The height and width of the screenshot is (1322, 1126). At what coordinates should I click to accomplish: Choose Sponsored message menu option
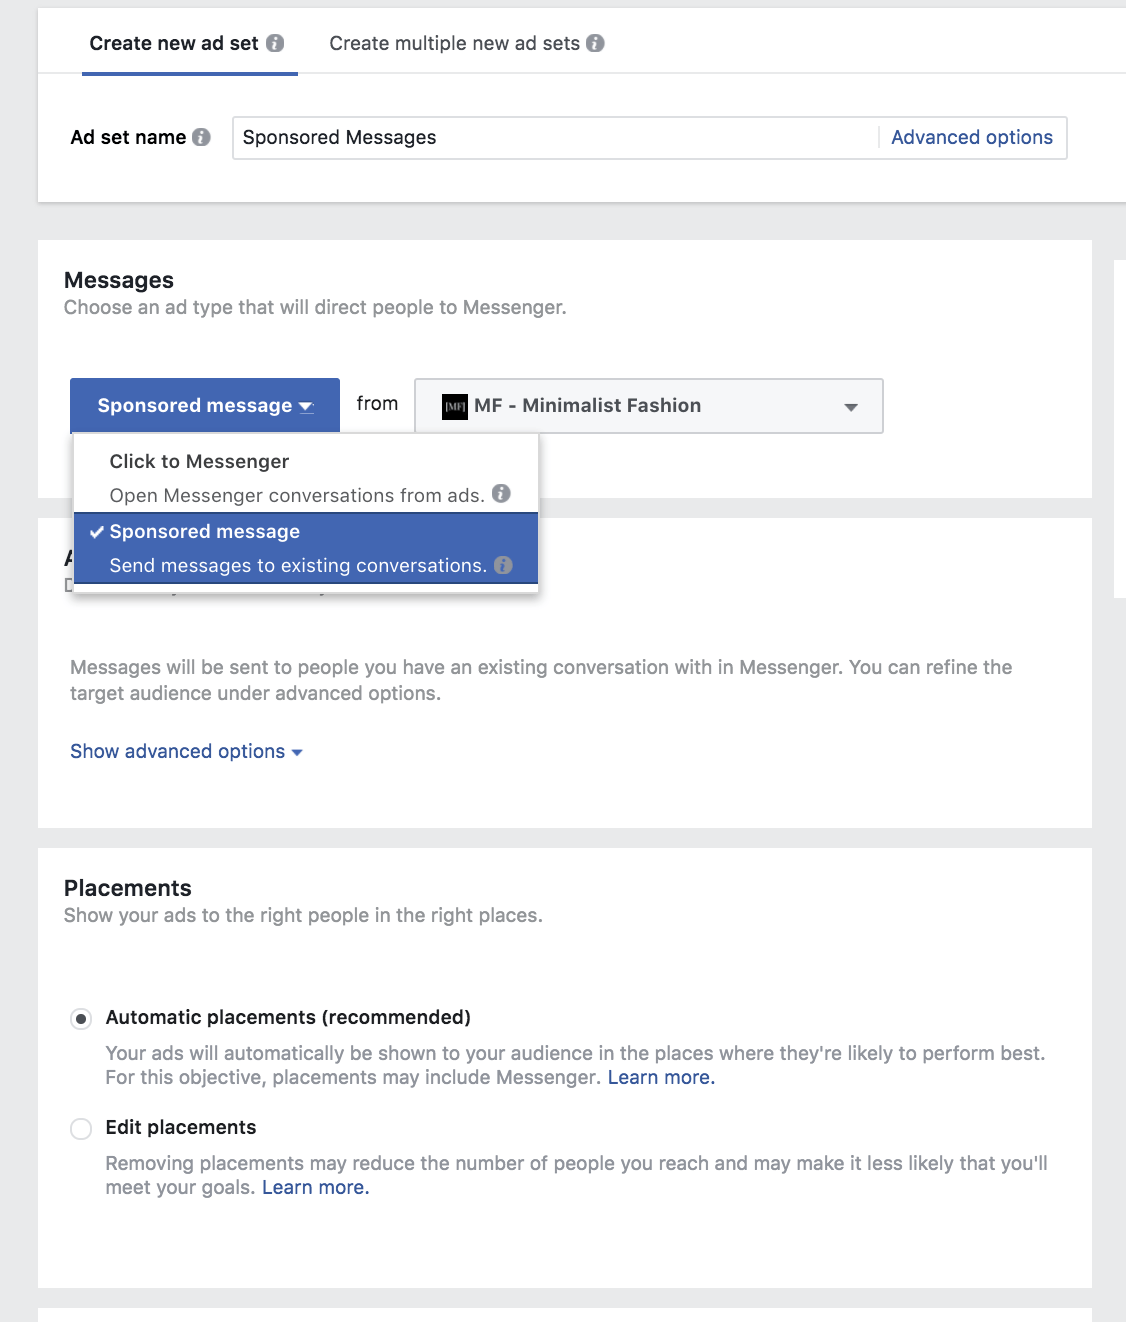click(205, 532)
